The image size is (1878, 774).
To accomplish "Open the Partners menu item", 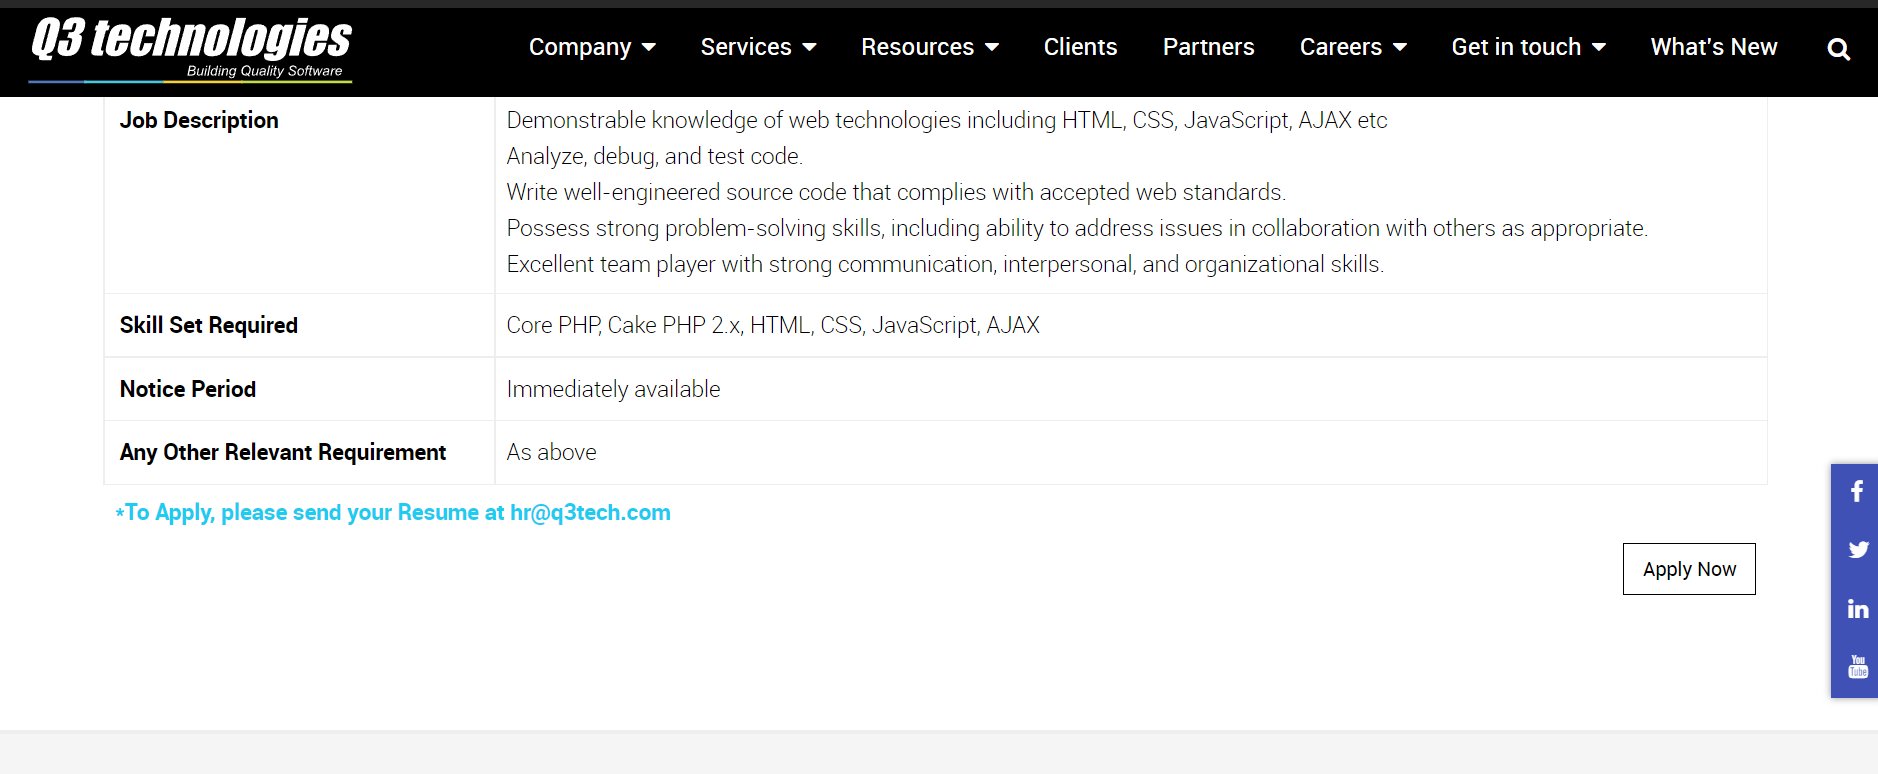I will (1208, 47).
